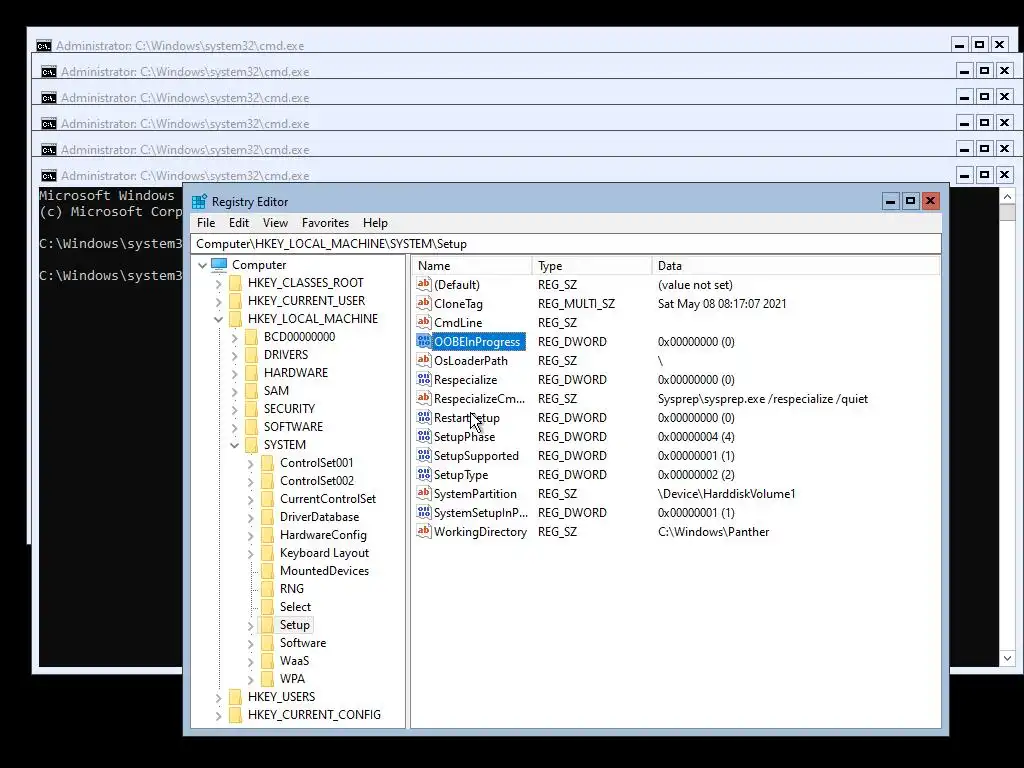Collapse the Computer root node

(x=202, y=265)
